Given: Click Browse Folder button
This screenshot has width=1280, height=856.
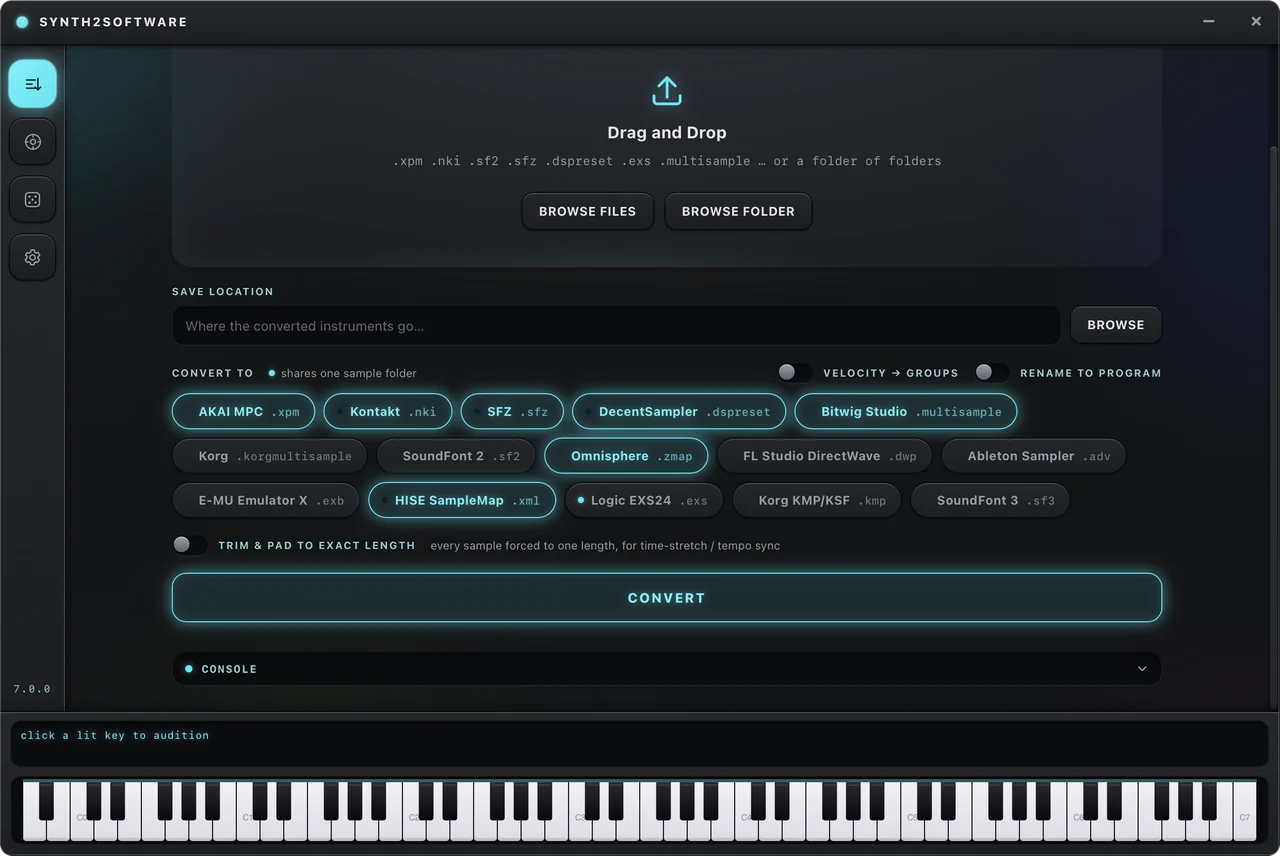Looking at the screenshot, I should pyautogui.click(x=738, y=212).
